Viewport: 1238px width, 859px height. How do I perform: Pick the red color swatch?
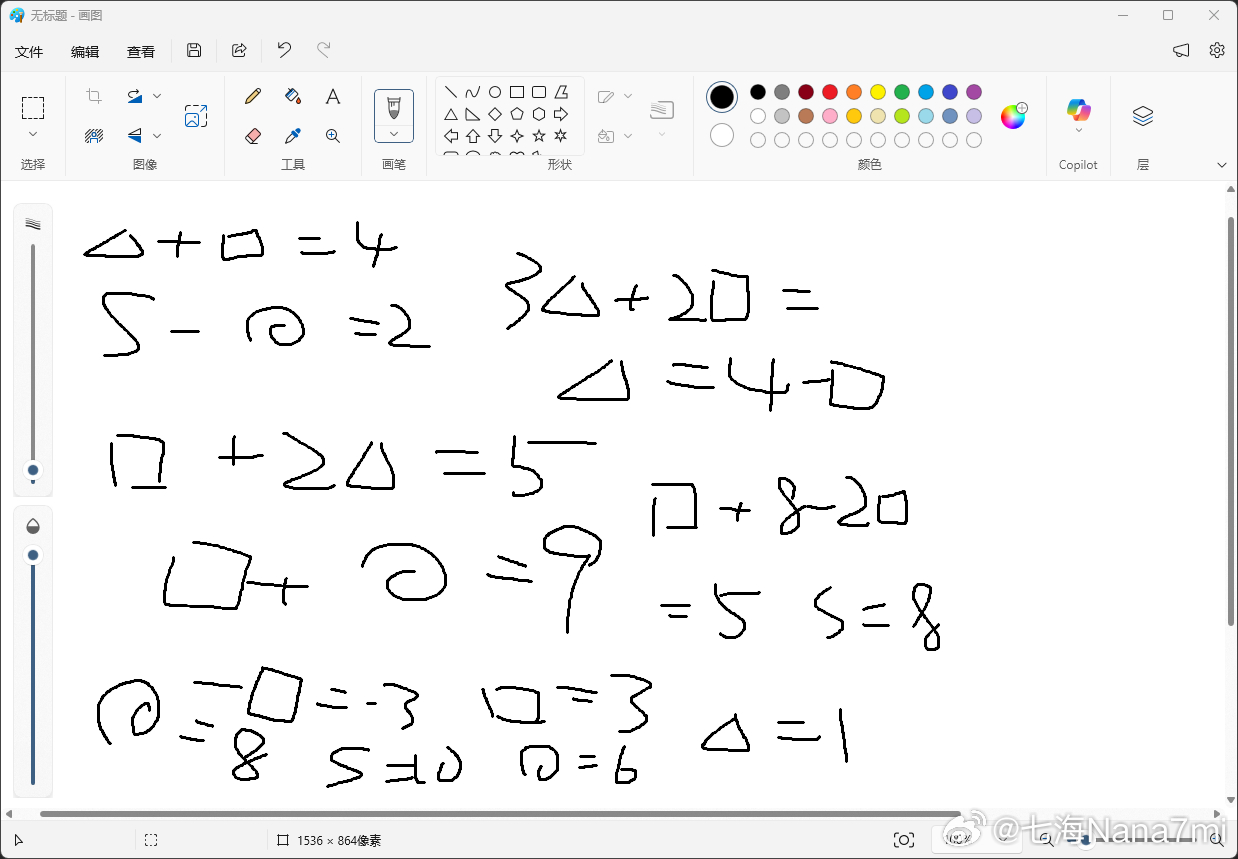[830, 92]
